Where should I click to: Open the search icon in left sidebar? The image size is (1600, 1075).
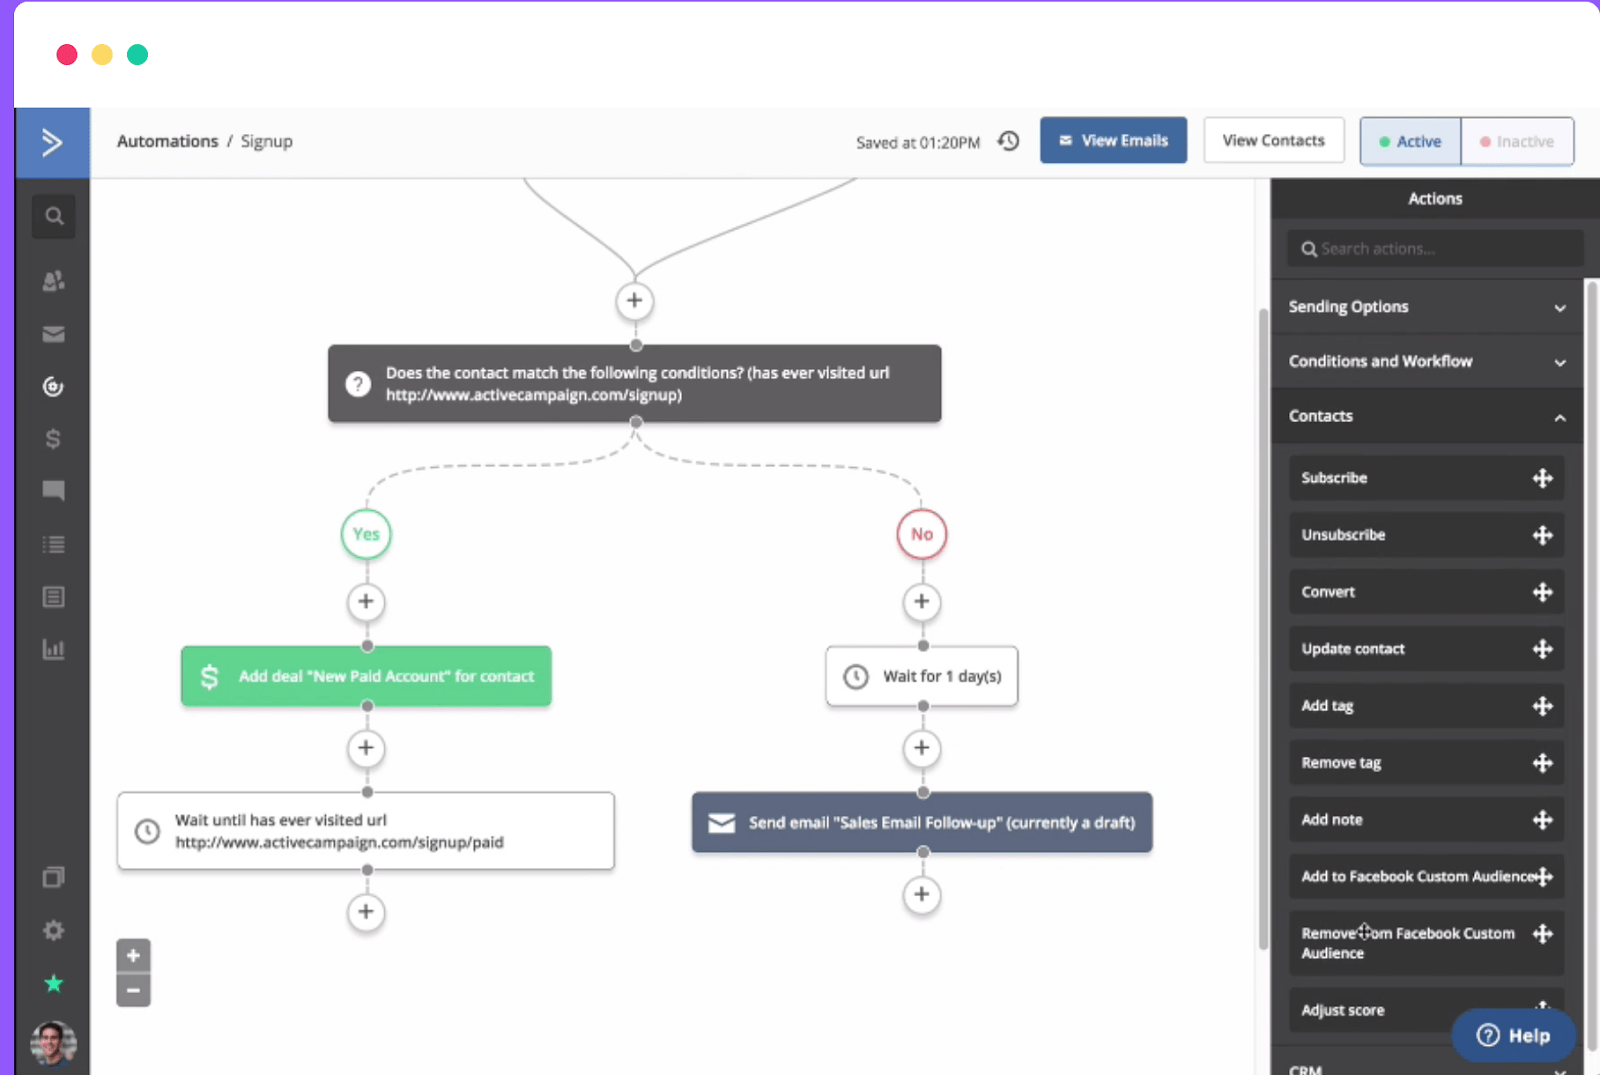(54, 216)
